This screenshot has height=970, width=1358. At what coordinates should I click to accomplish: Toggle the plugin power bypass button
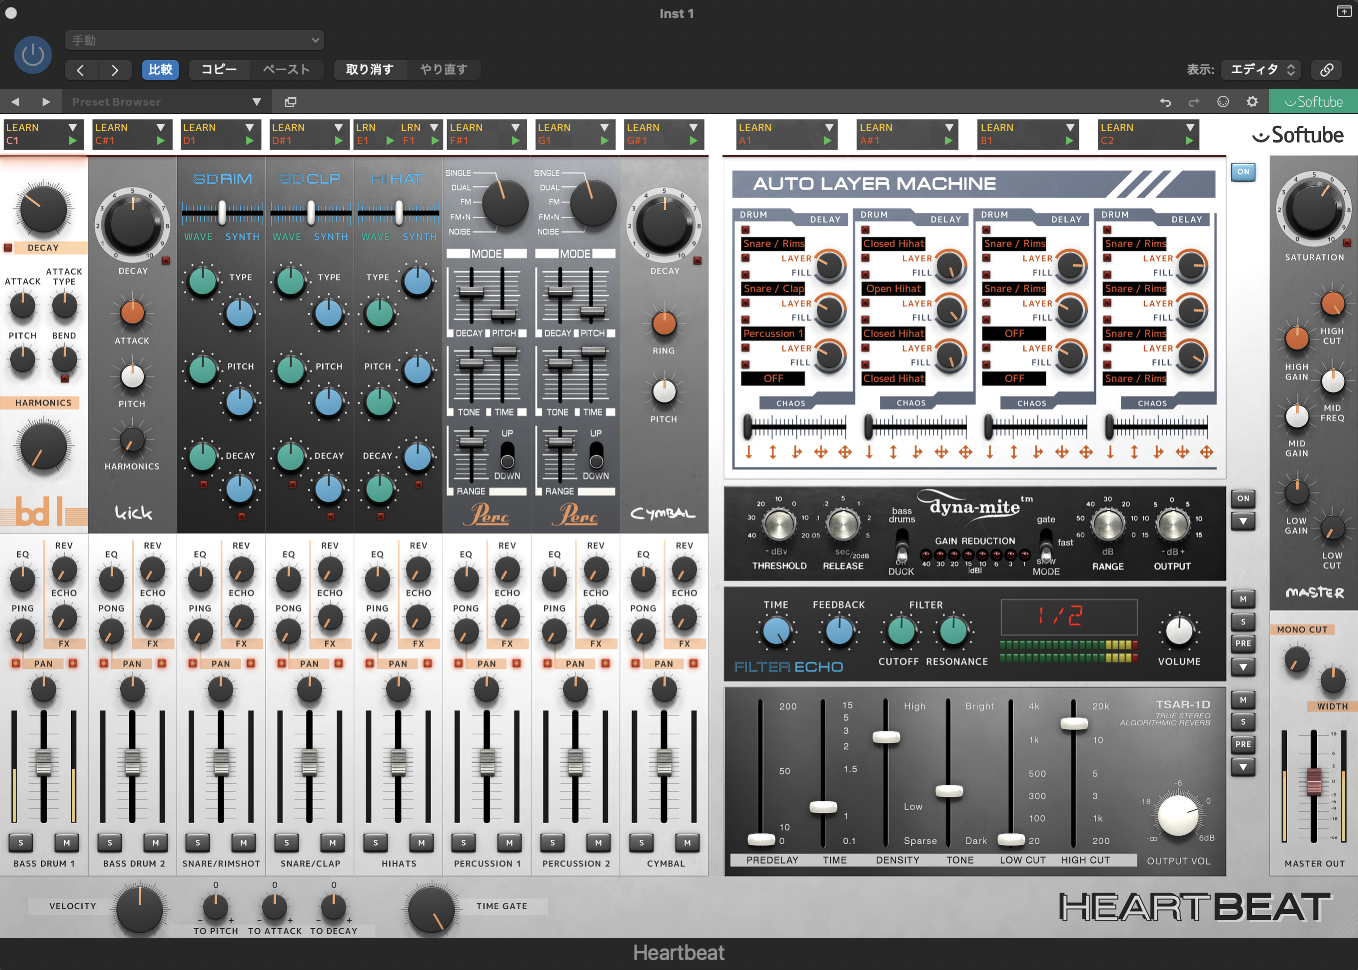pos(33,55)
